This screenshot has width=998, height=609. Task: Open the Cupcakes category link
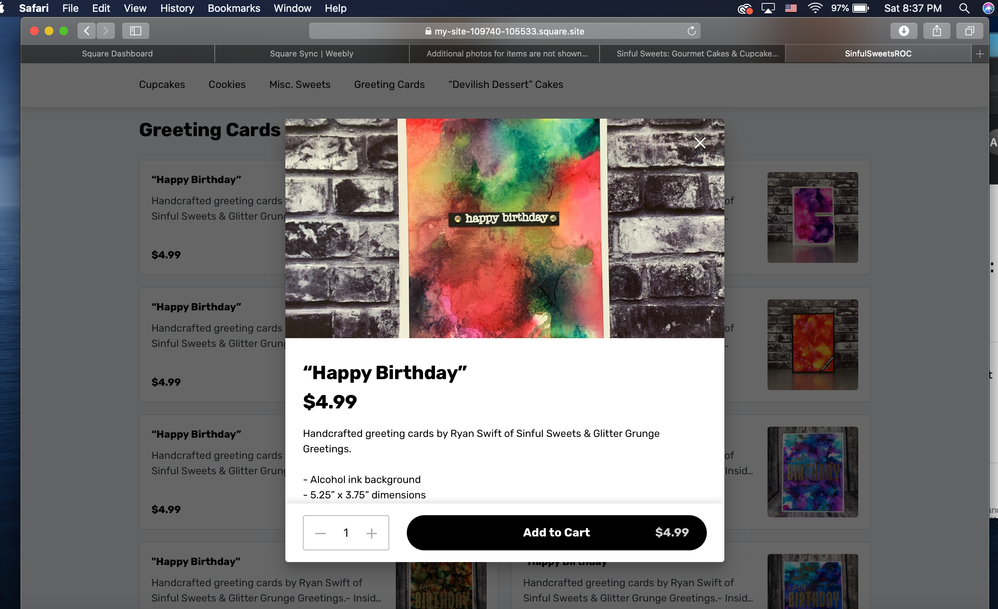point(161,85)
